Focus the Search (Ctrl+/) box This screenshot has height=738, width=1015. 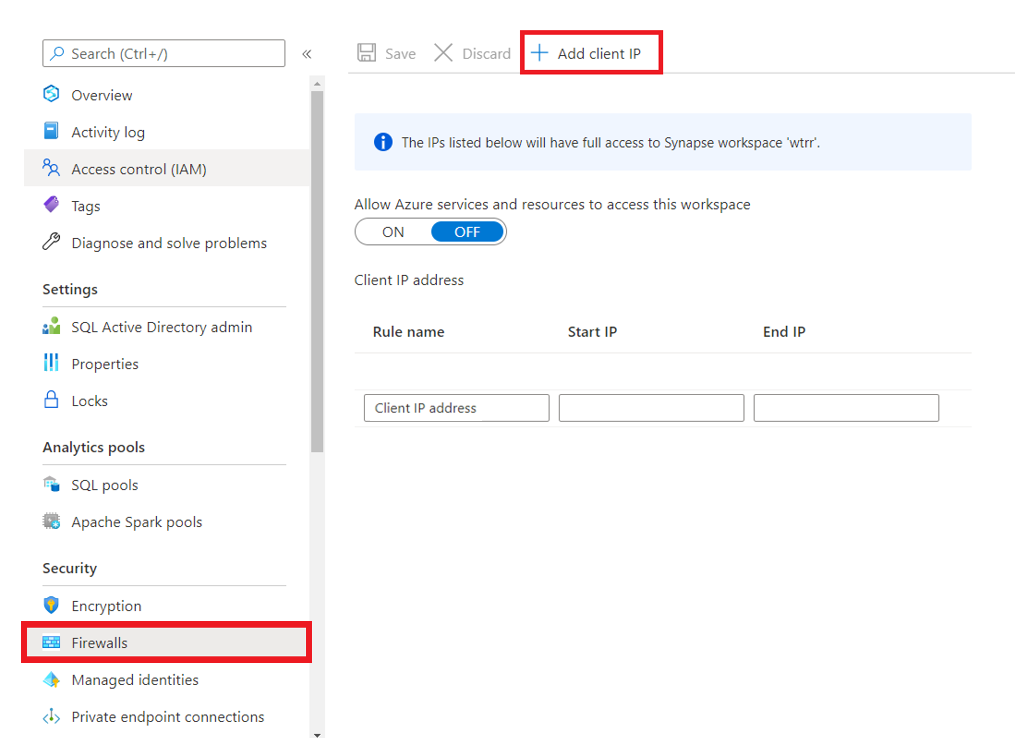164,53
